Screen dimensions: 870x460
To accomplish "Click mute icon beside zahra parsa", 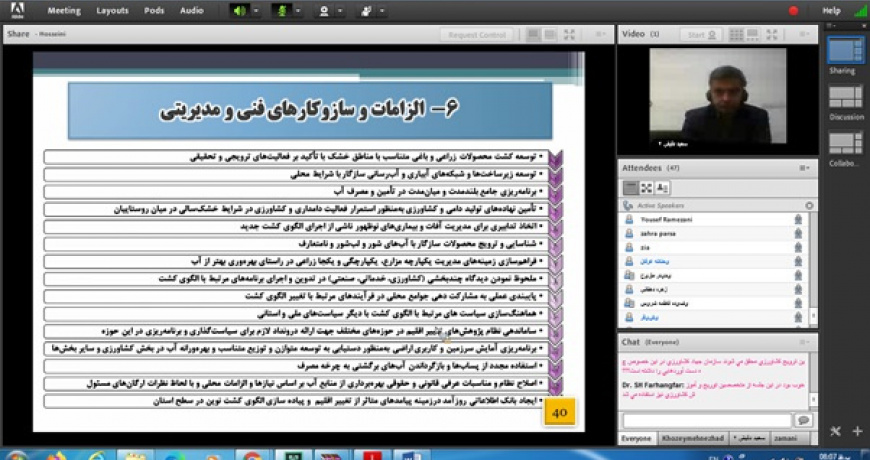I will [798, 234].
